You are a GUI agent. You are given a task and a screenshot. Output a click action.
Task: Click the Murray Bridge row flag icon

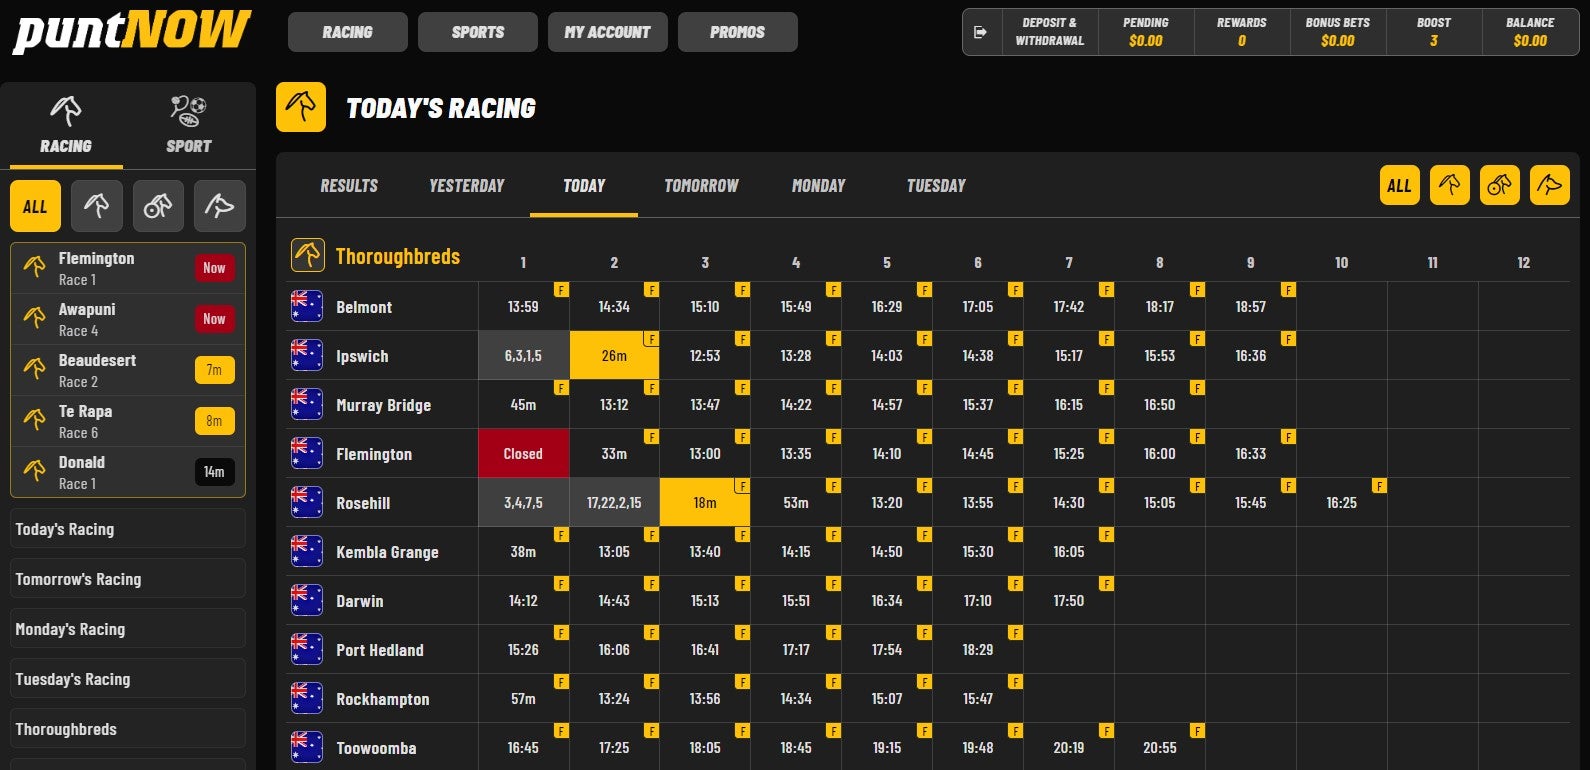click(307, 404)
